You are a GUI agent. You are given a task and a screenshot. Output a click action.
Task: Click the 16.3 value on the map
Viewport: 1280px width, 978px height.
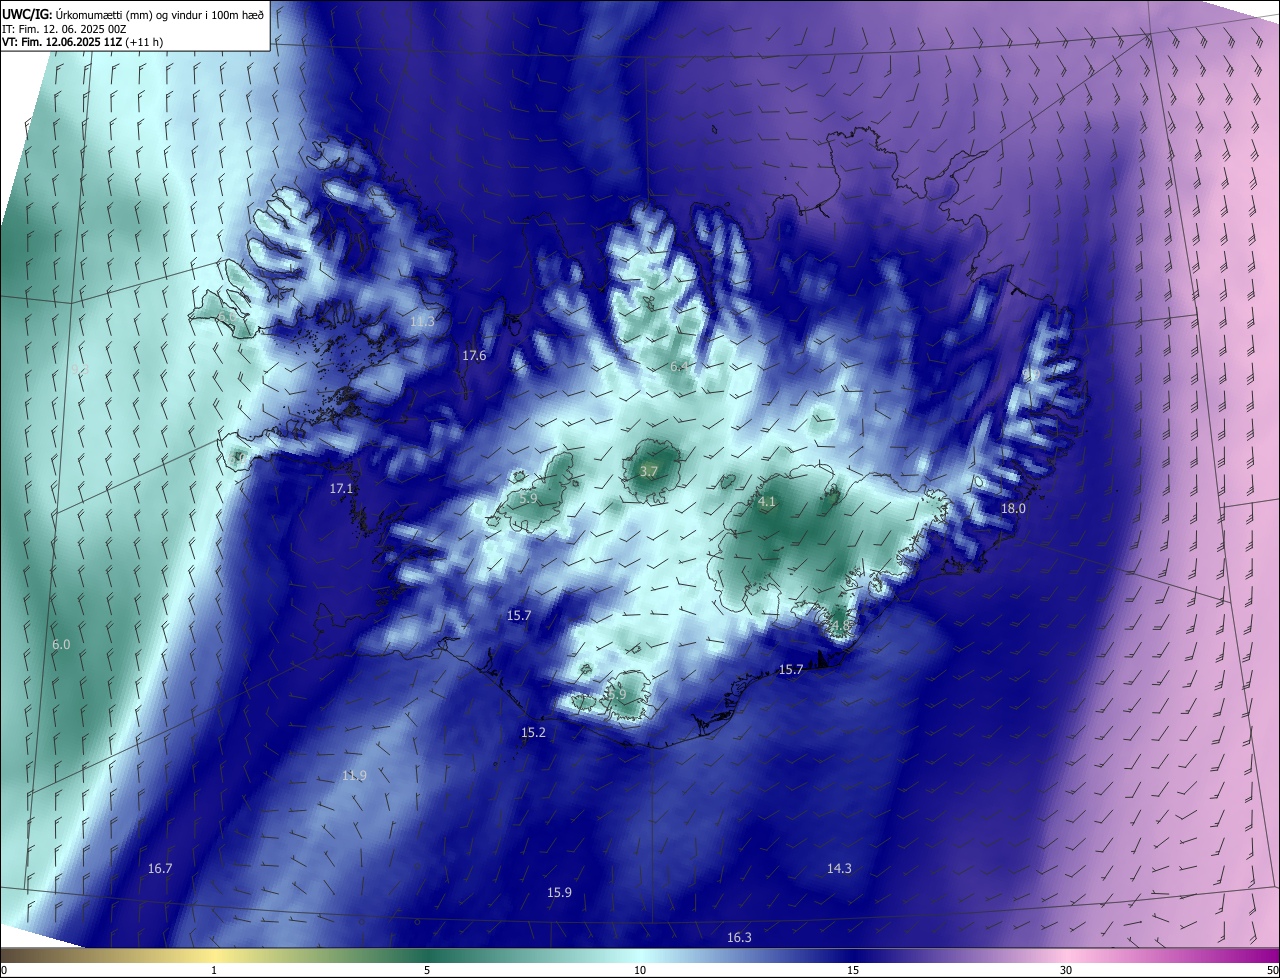point(739,938)
